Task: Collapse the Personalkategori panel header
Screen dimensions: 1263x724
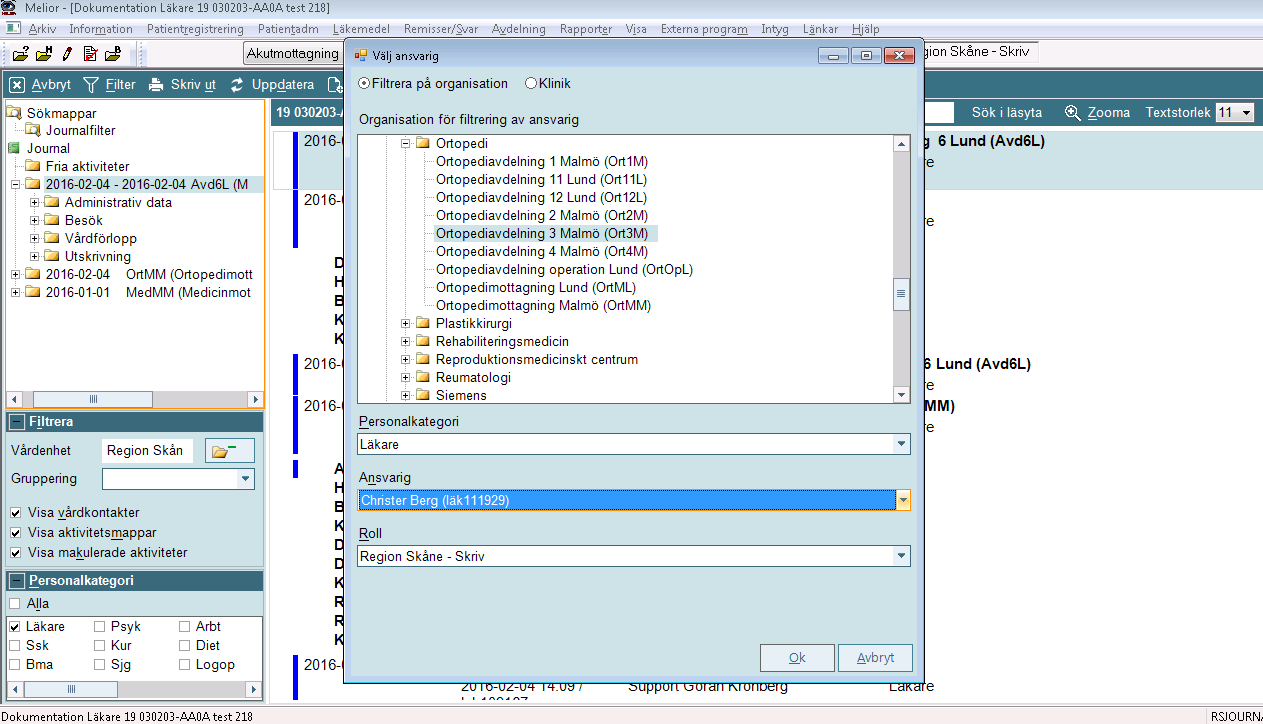Action: [x=17, y=580]
